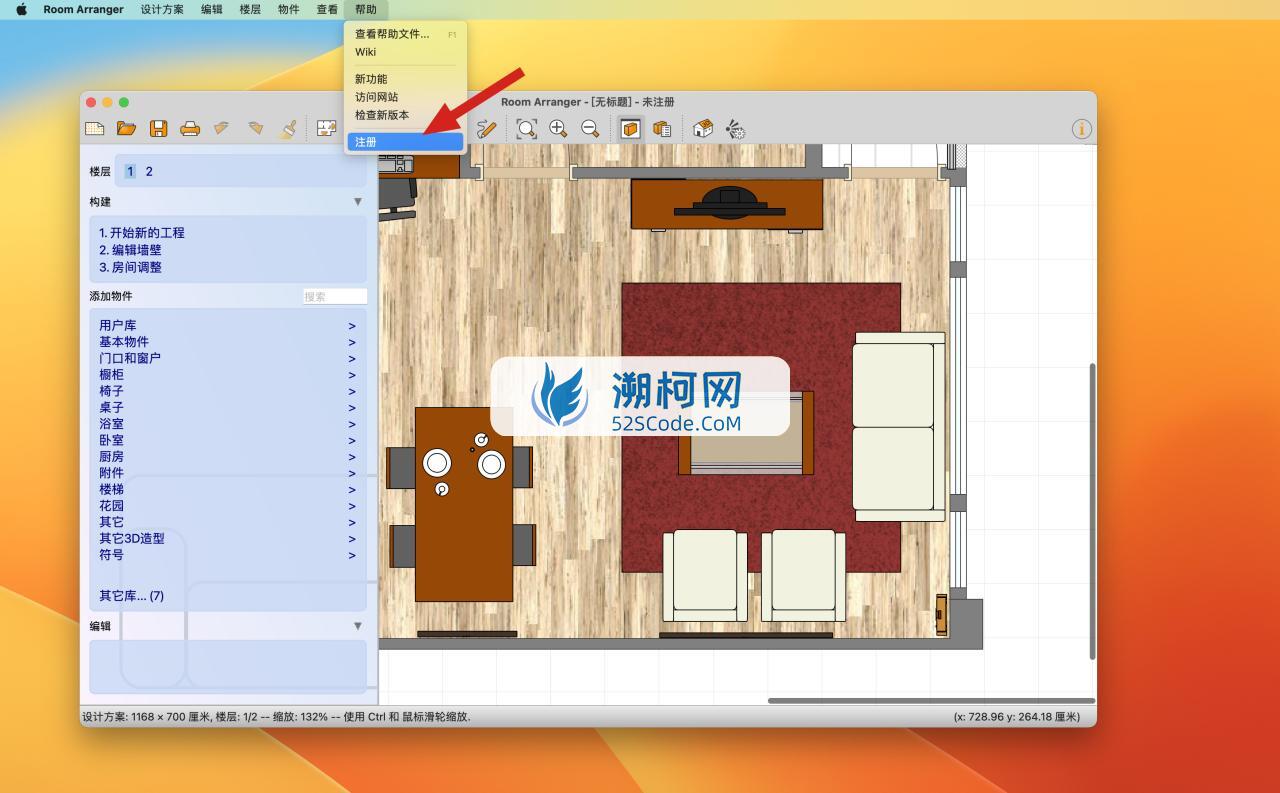Choose 注册 in the help menu
The width and height of the screenshot is (1280, 793).
405,142
